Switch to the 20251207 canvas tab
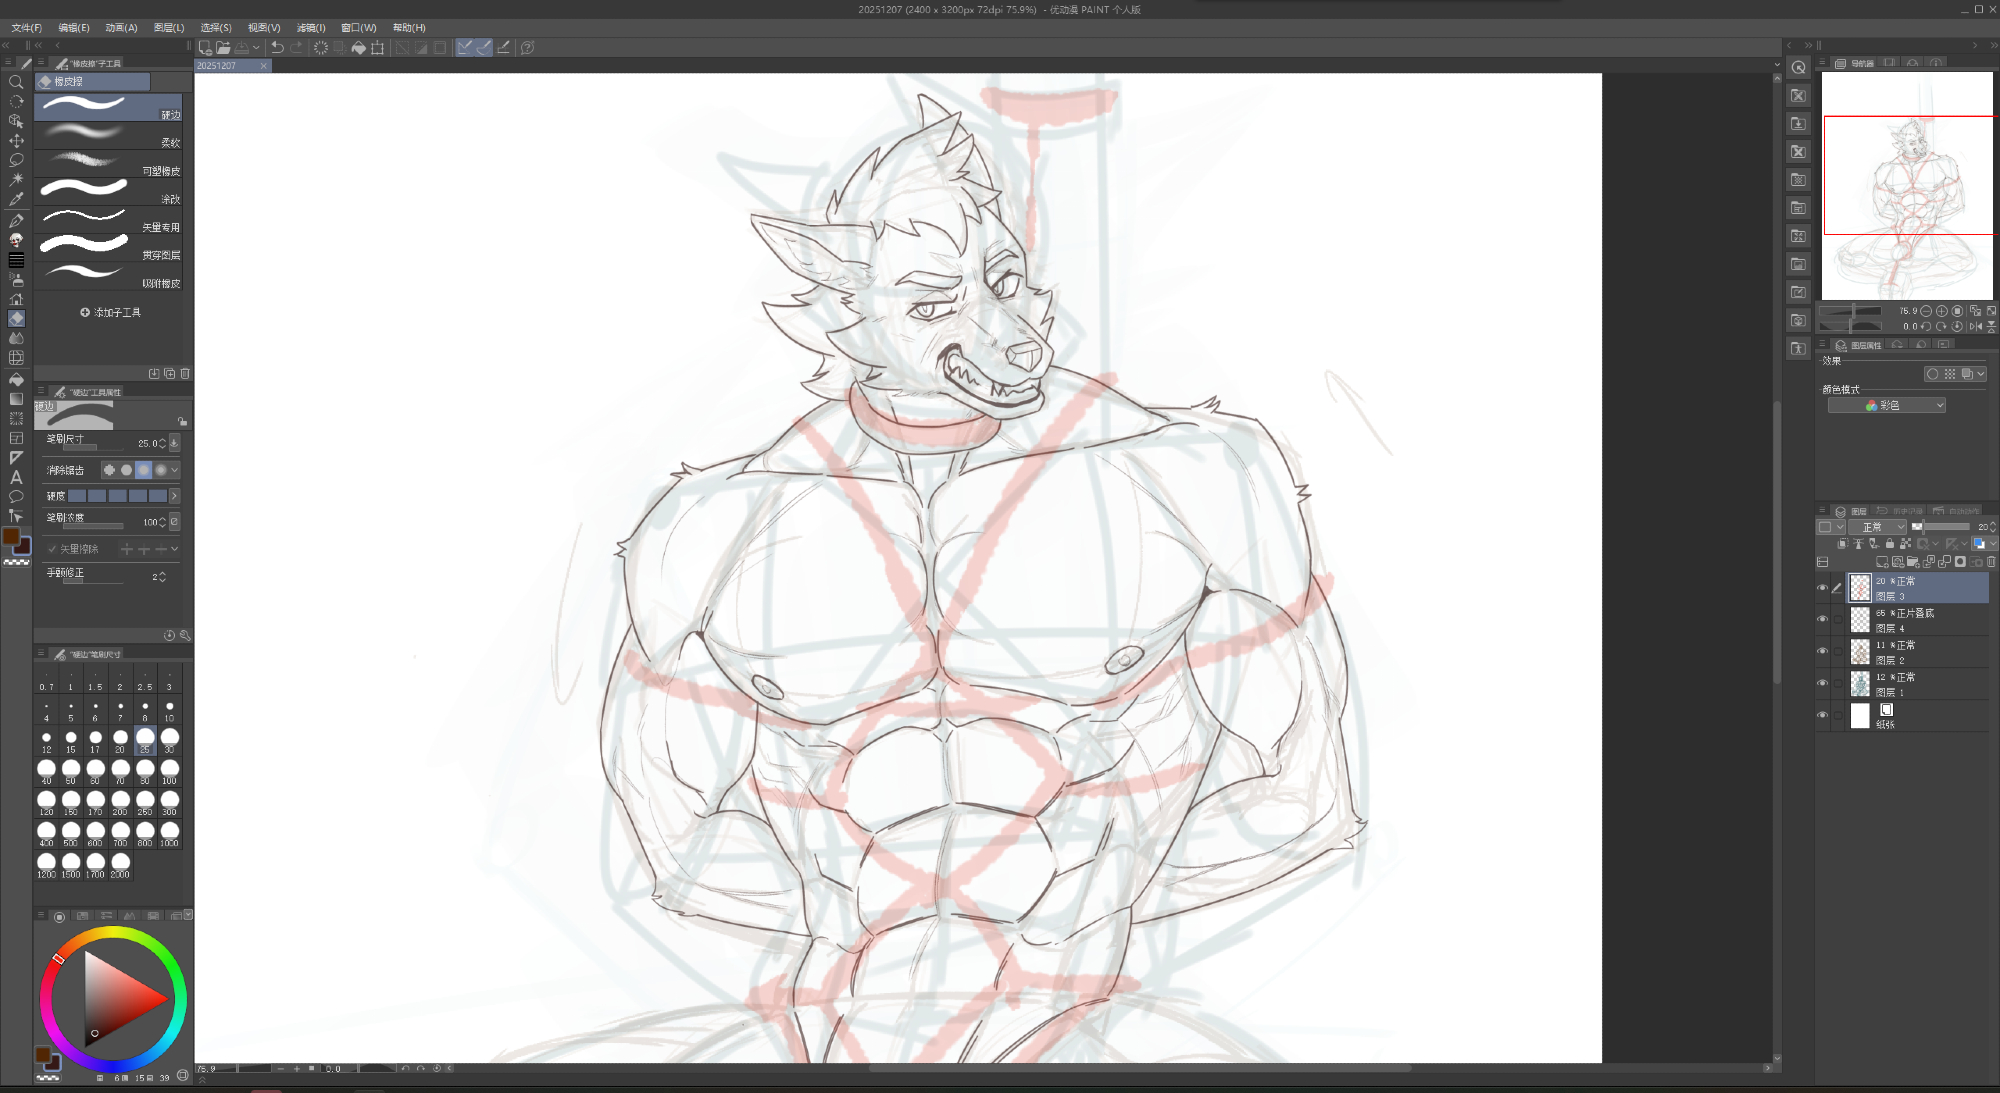This screenshot has width=2000, height=1093. click(217, 66)
